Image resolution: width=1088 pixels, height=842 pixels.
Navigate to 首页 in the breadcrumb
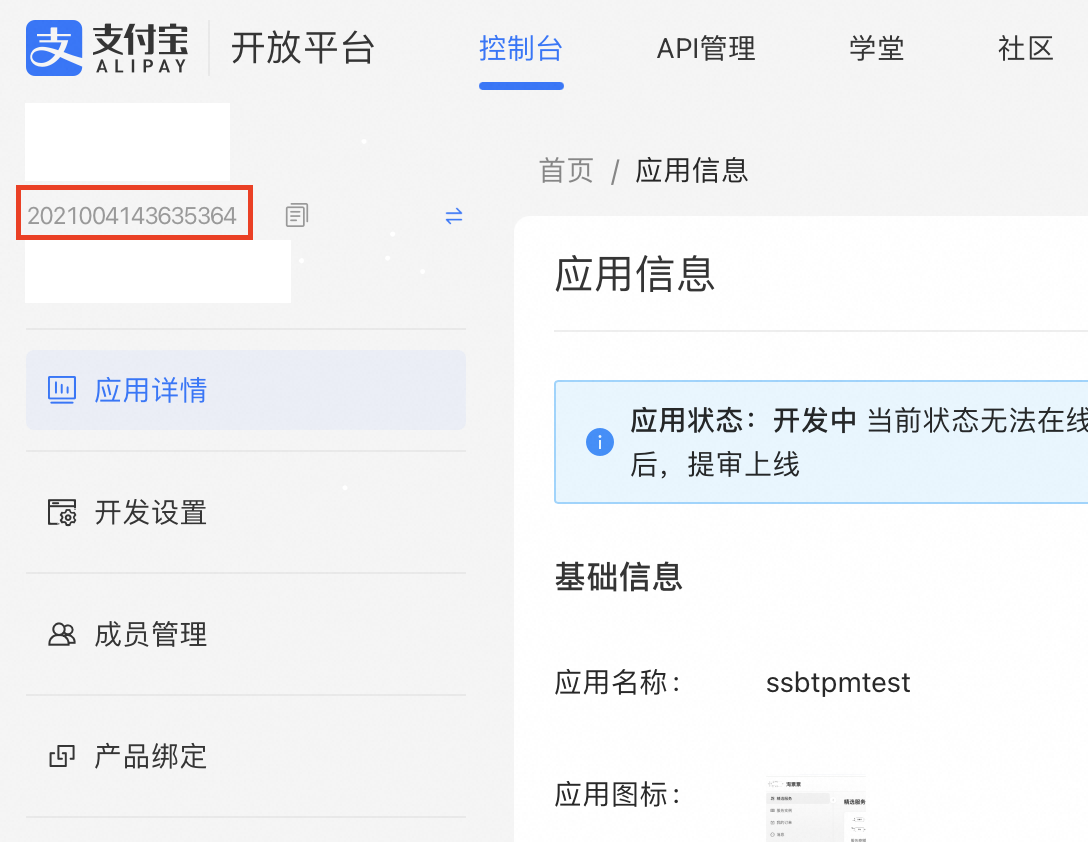[x=566, y=170]
